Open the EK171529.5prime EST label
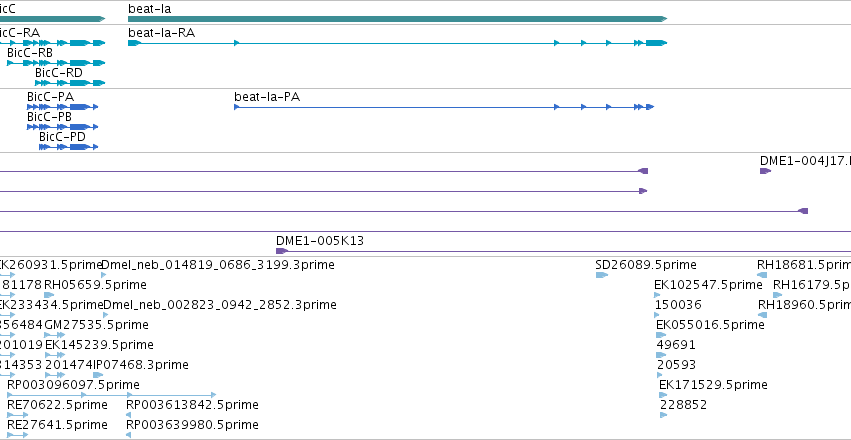Screen dimensions: 851x440 713,385
